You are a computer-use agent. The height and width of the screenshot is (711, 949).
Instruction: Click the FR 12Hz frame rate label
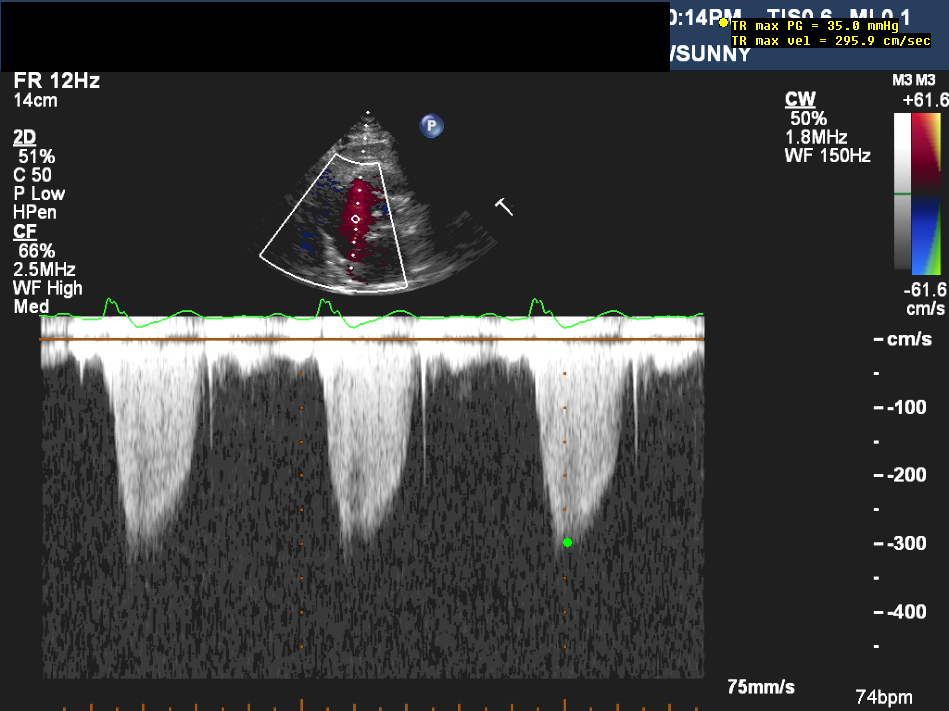coord(56,81)
